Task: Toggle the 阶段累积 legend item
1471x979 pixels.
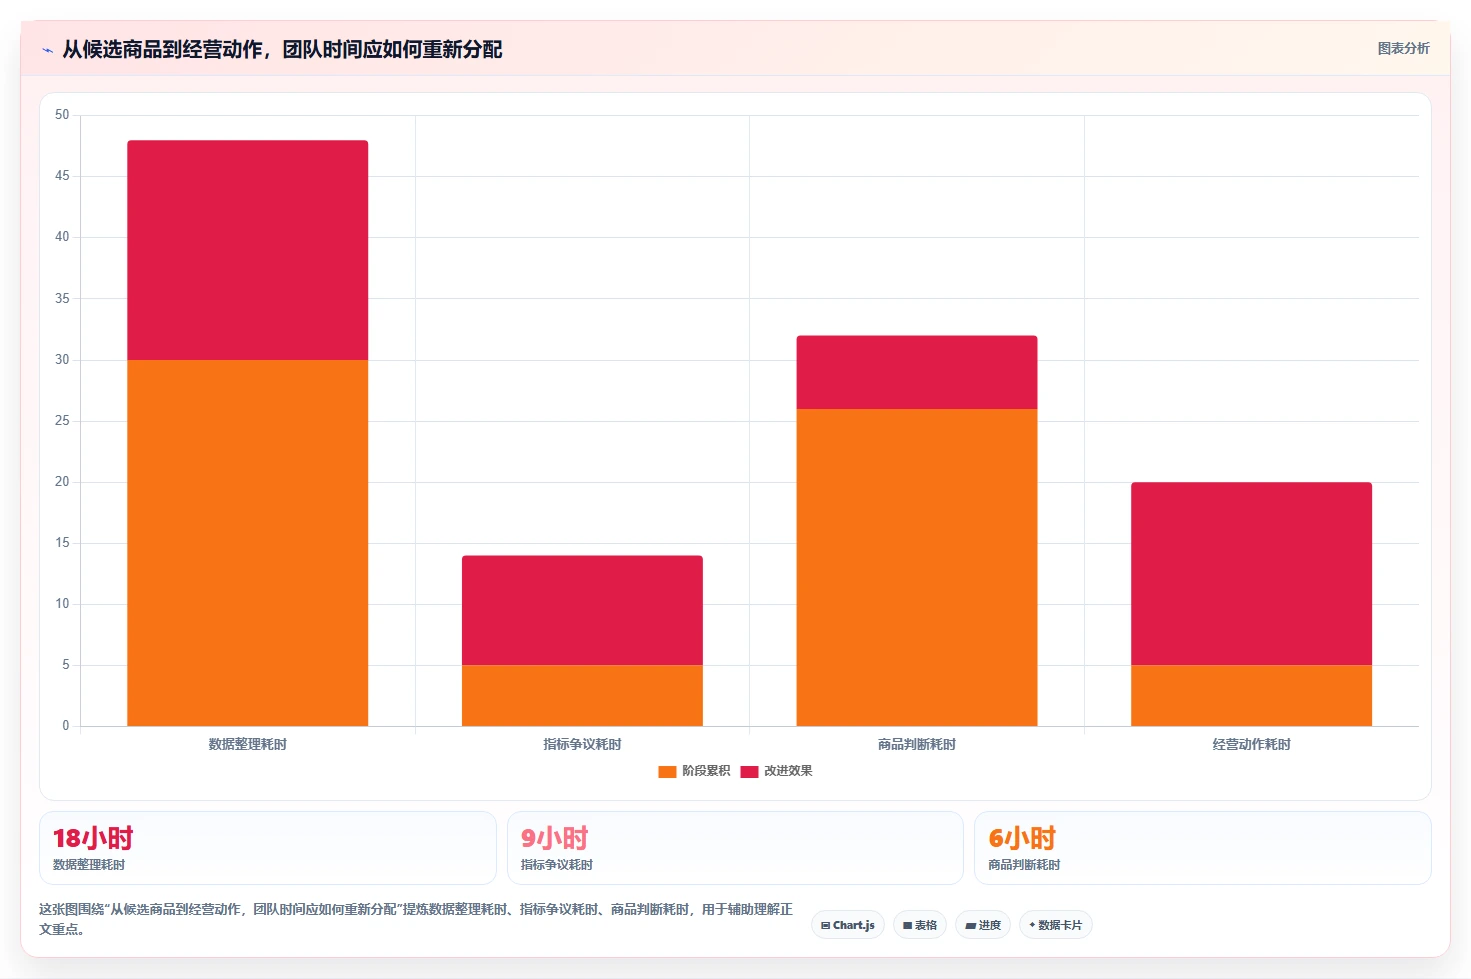Action: (x=694, y=771)
